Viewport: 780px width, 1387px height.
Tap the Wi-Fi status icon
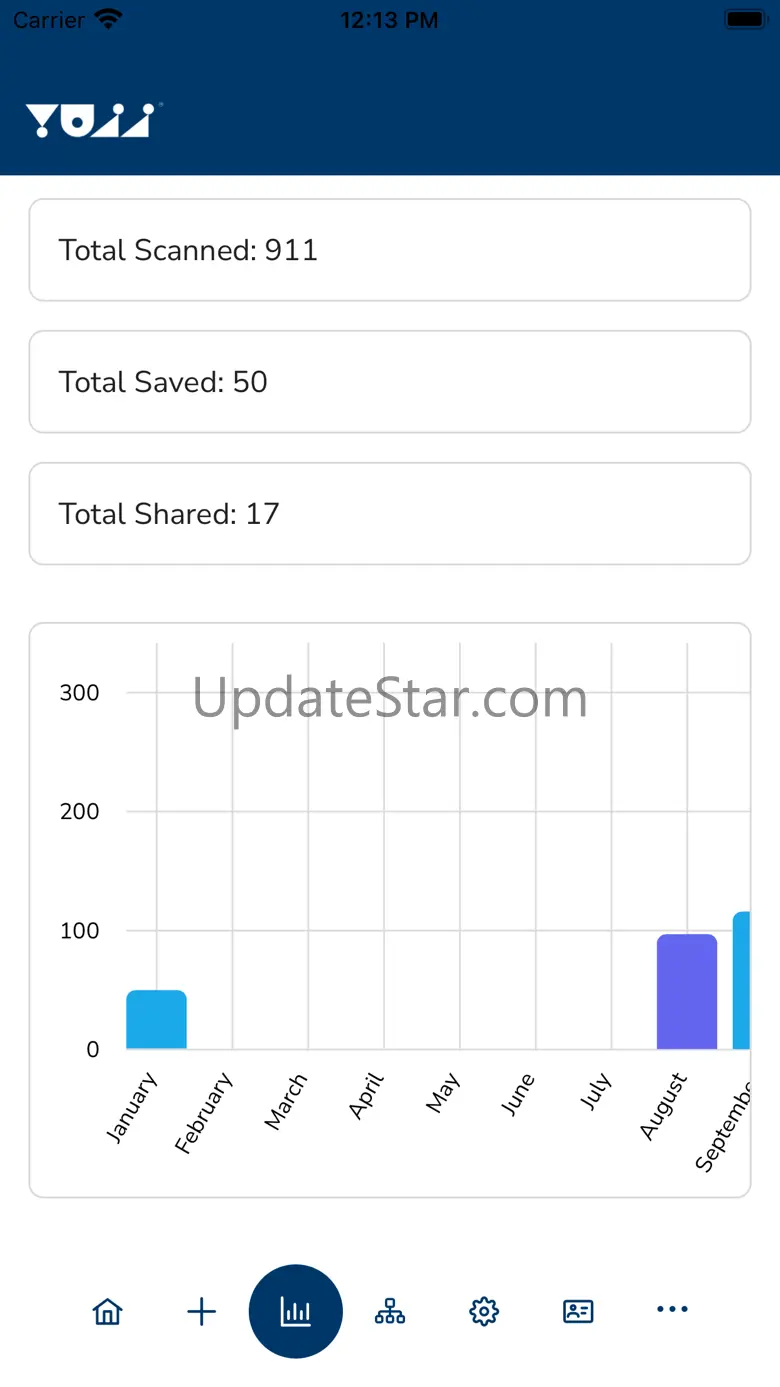click(108, 19)
